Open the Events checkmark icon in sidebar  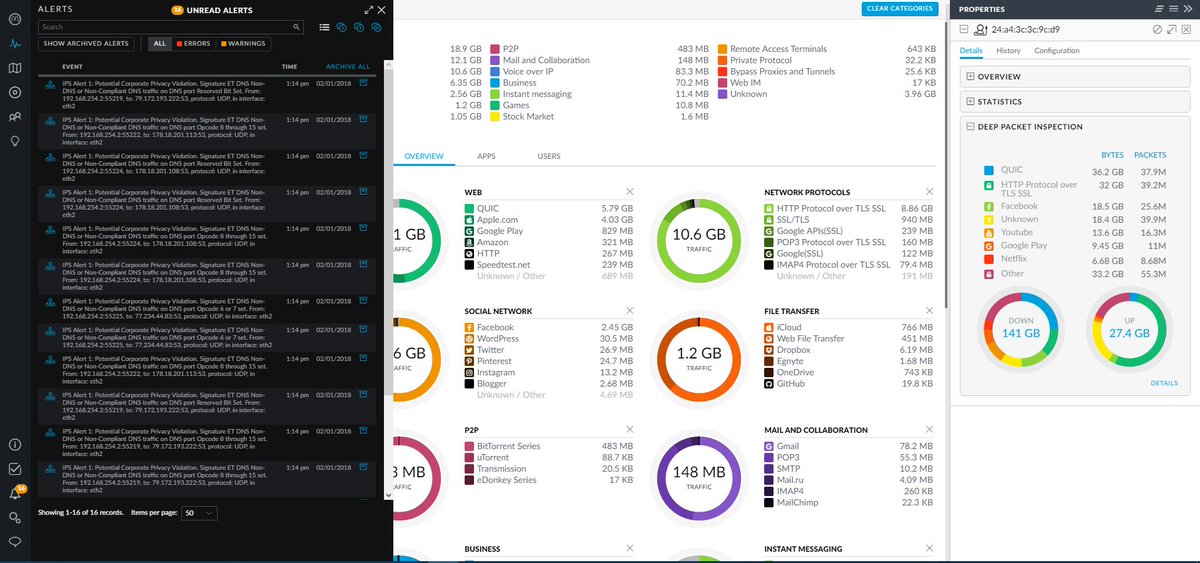tap(15, 468)
